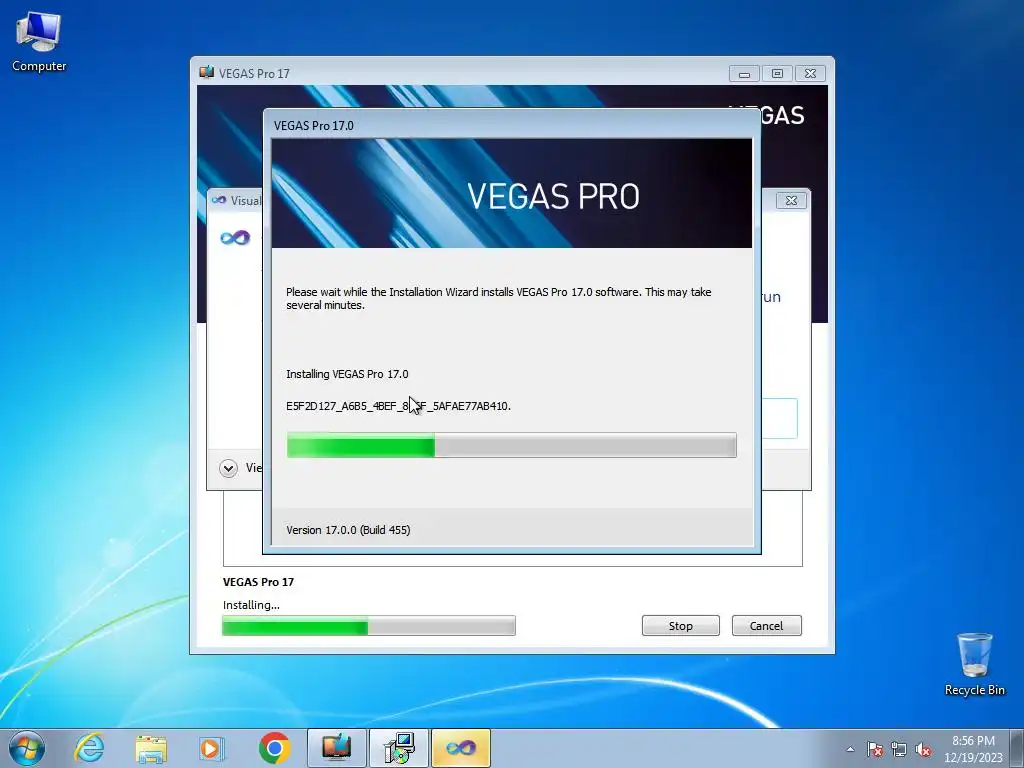Minimize the VEGAS Pro 17 window
The height and width of the screenshot is (768, 1024).
[744, 74]
